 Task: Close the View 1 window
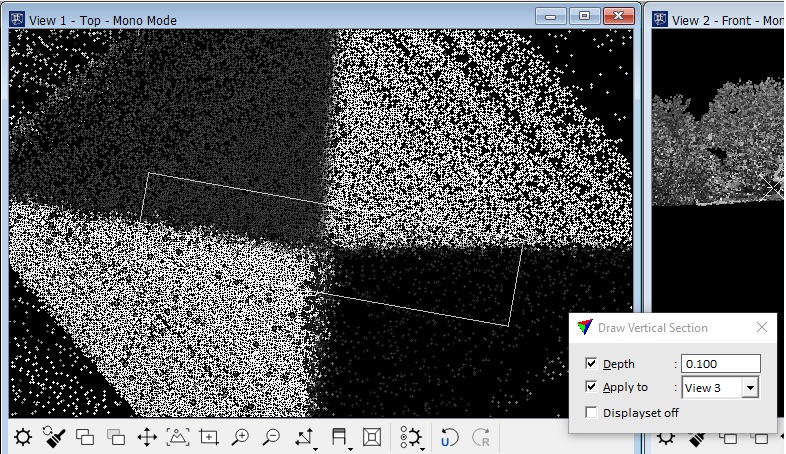619,17
